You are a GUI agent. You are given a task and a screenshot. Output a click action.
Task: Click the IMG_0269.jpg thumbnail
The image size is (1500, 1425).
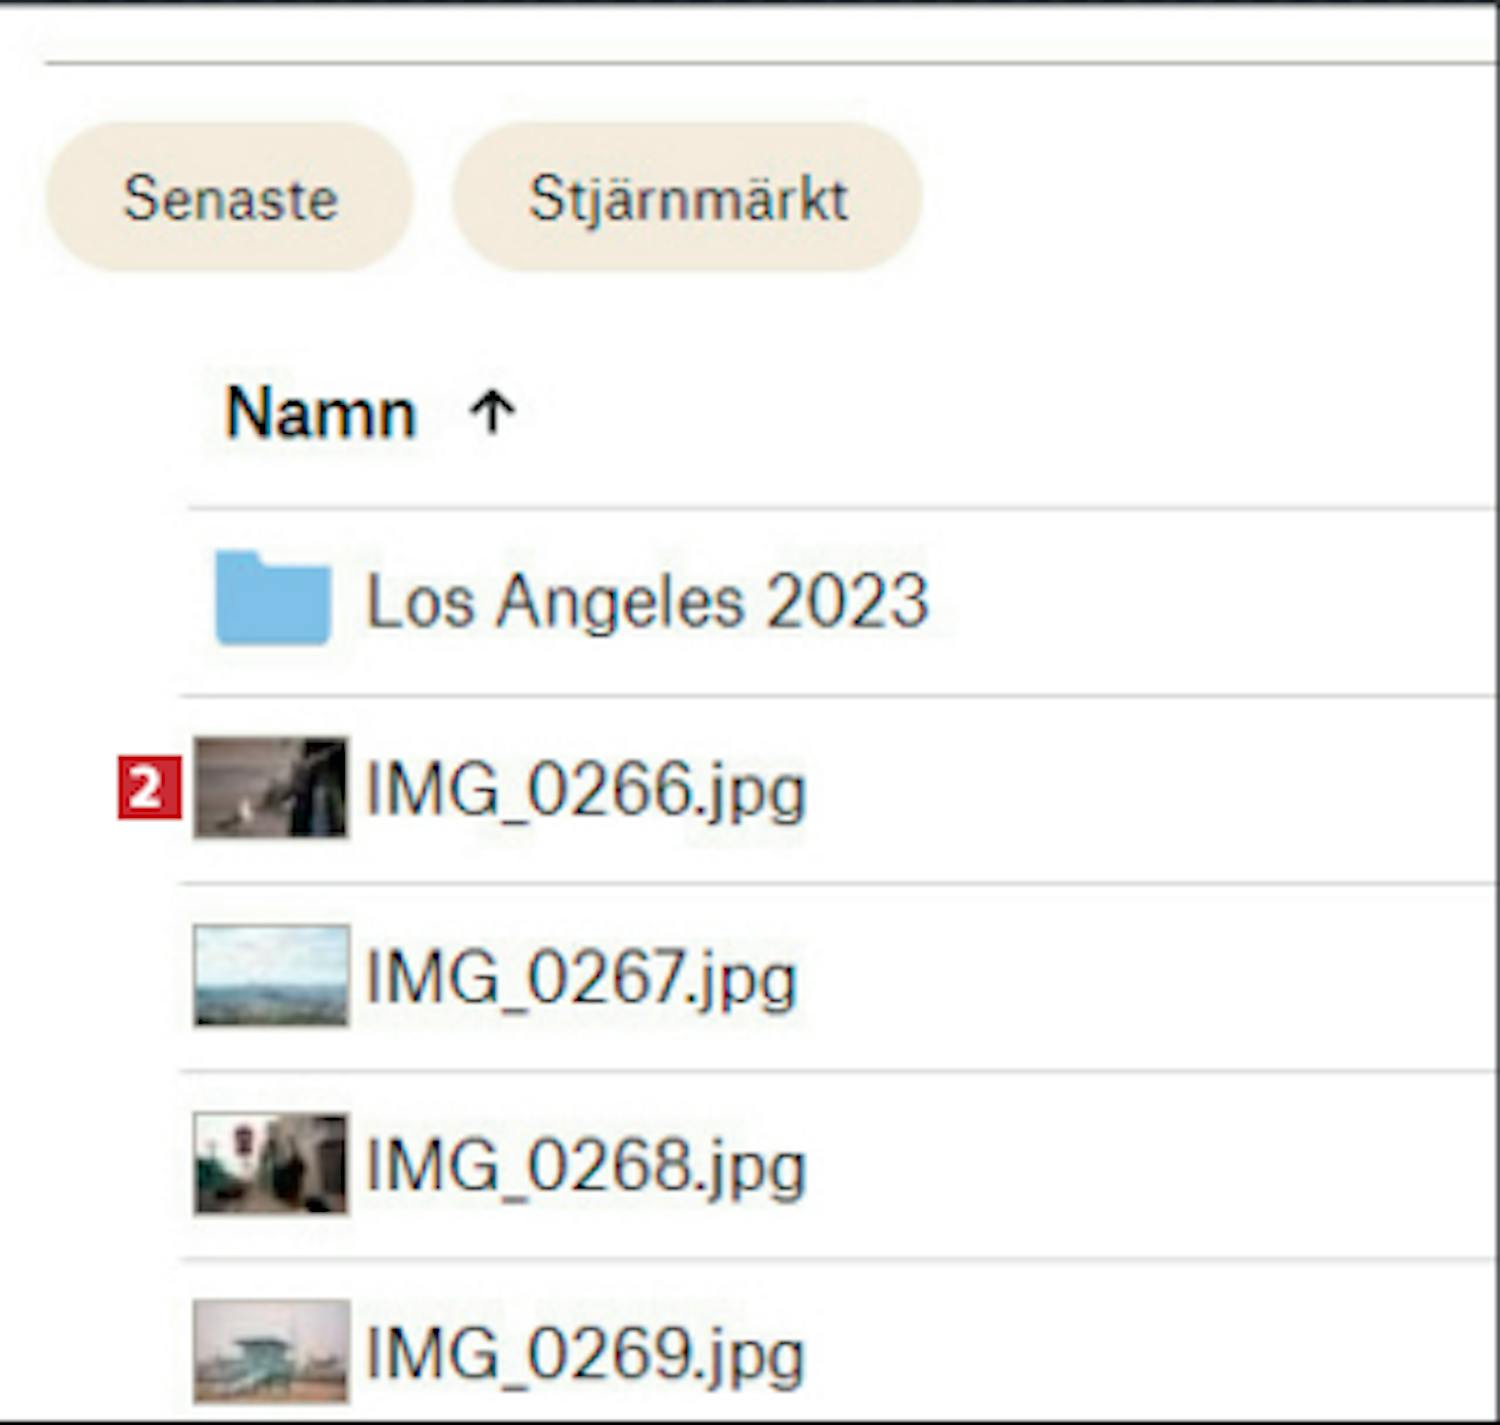tap(271, 1351)
